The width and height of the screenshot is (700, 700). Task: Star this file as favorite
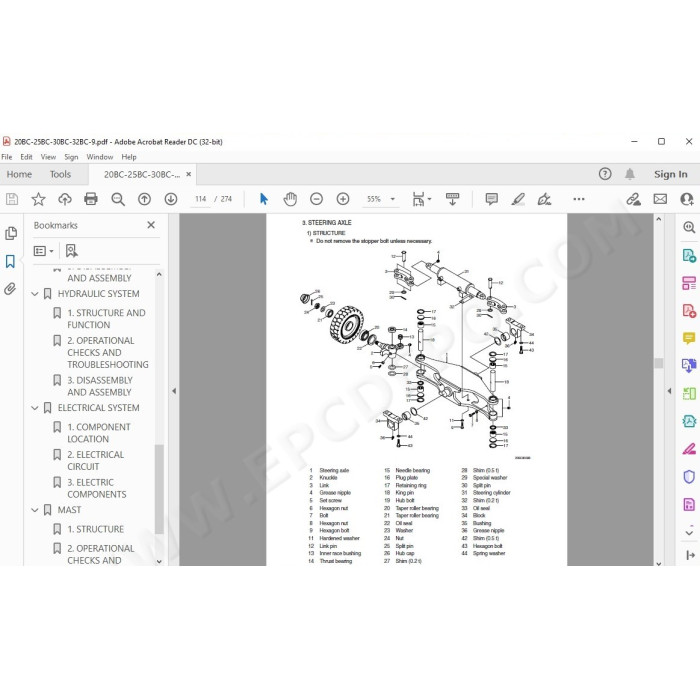tap(38, 199)
